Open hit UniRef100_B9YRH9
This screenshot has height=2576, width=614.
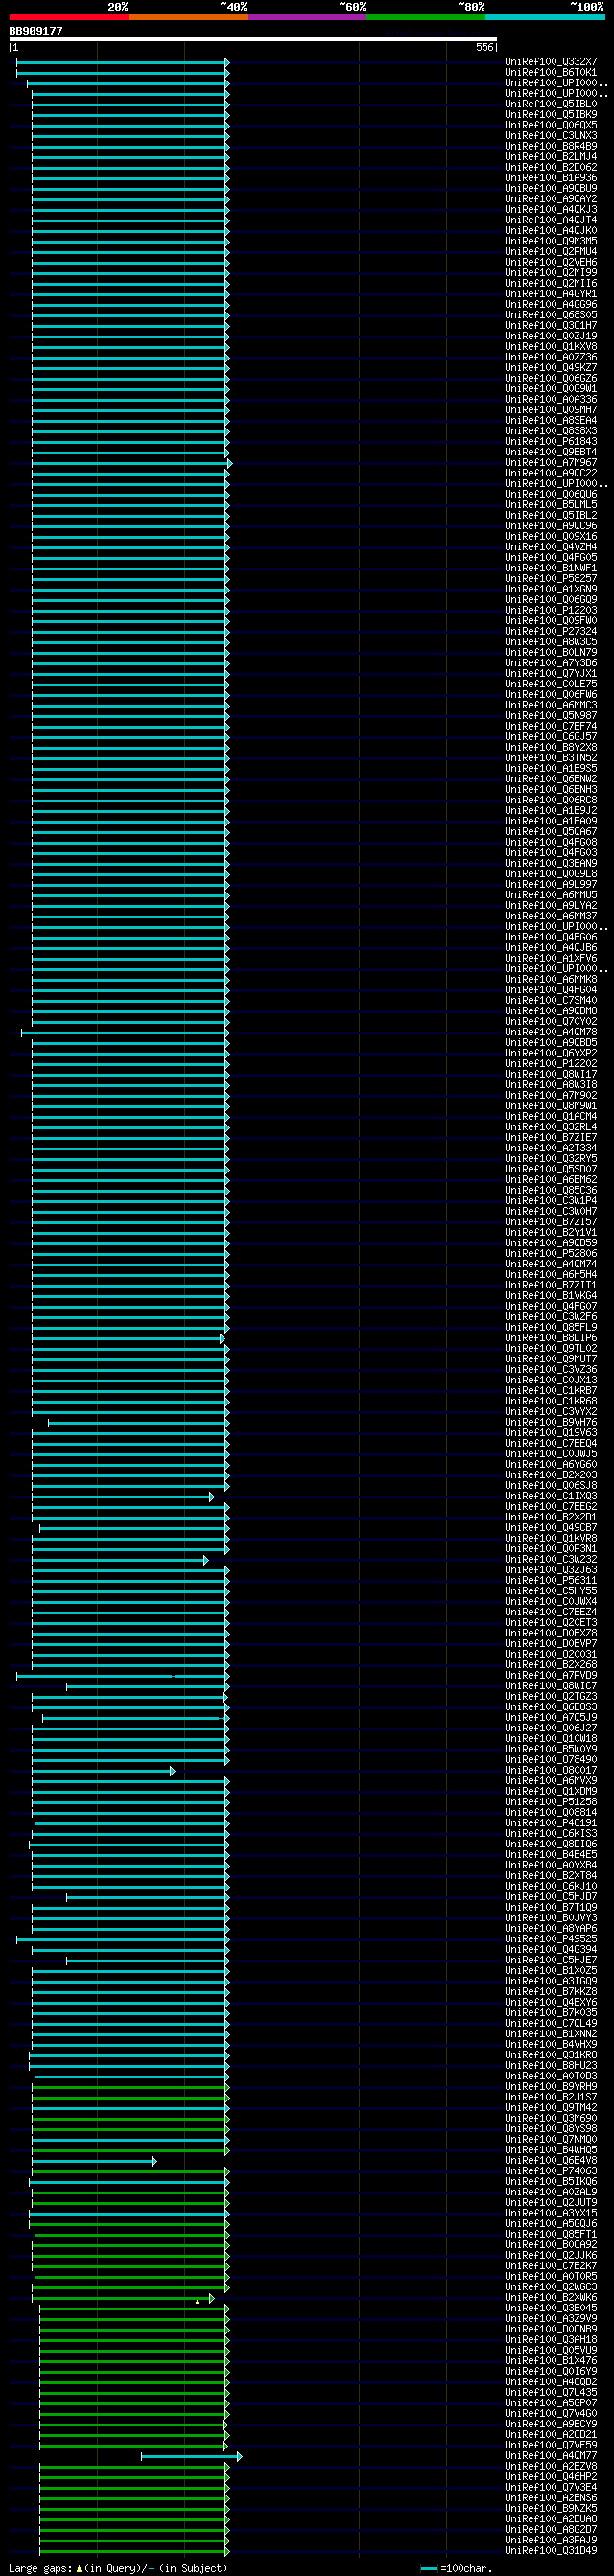pyautogui.click(x=551, y=2087)
